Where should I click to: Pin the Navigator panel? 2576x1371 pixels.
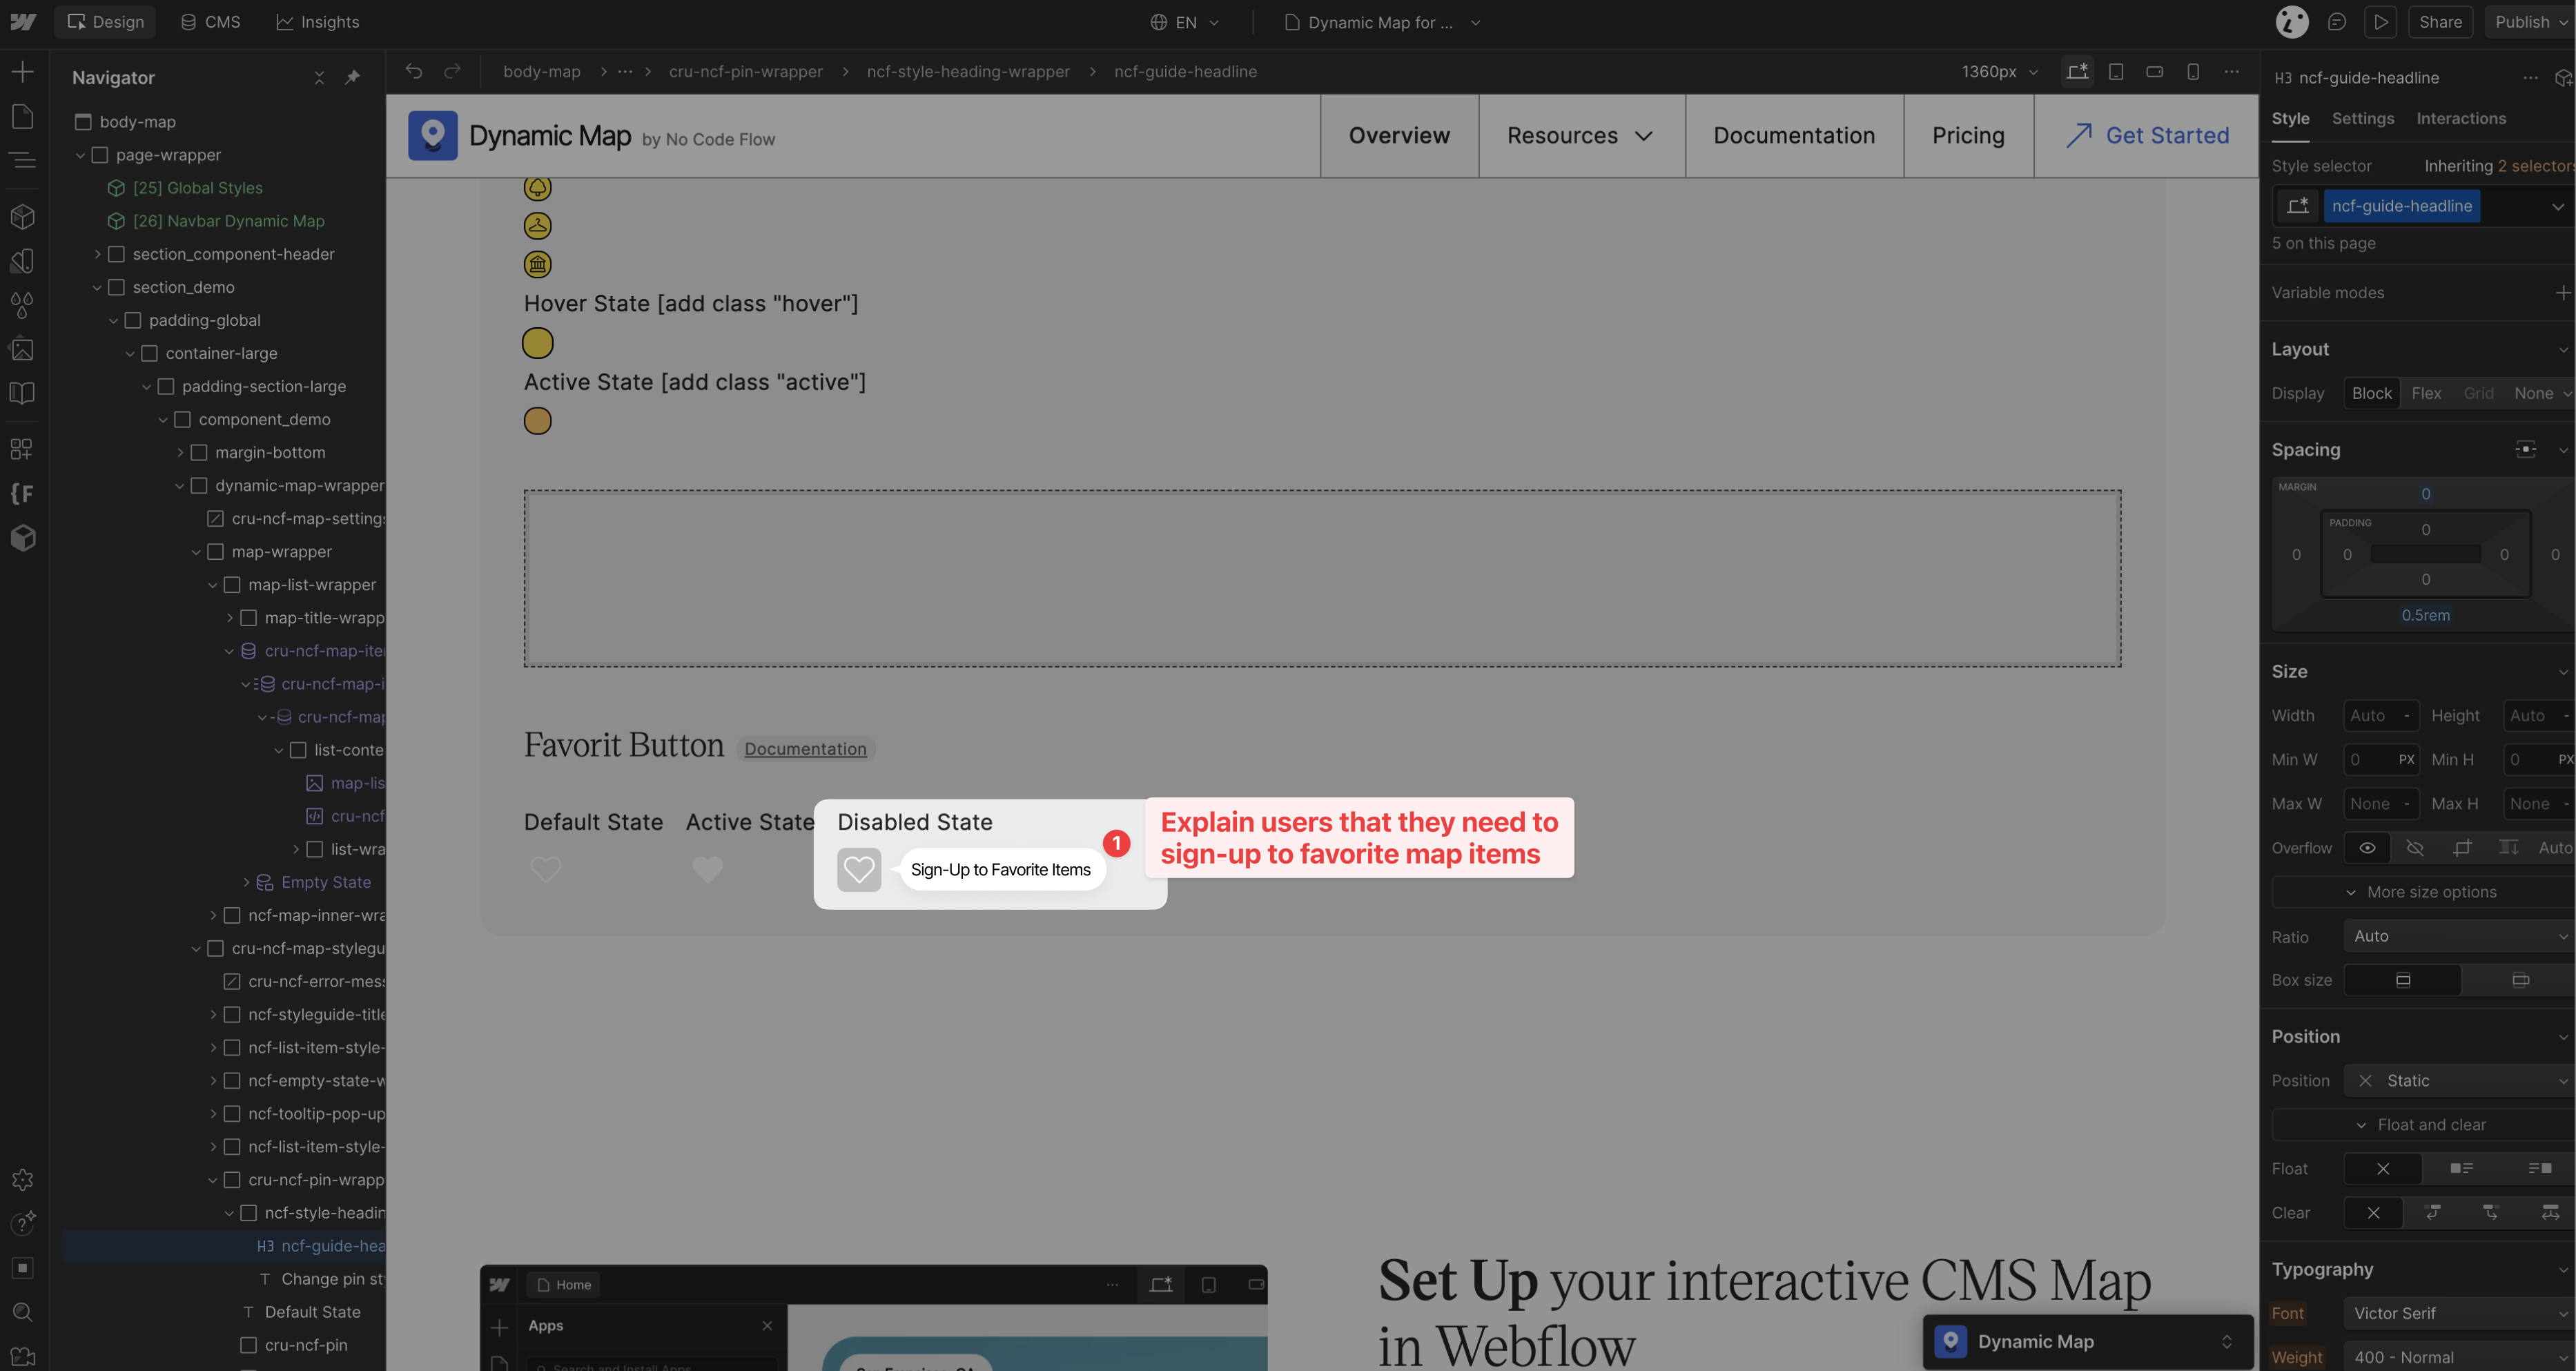pyautogui.click(x=352, y=77)
